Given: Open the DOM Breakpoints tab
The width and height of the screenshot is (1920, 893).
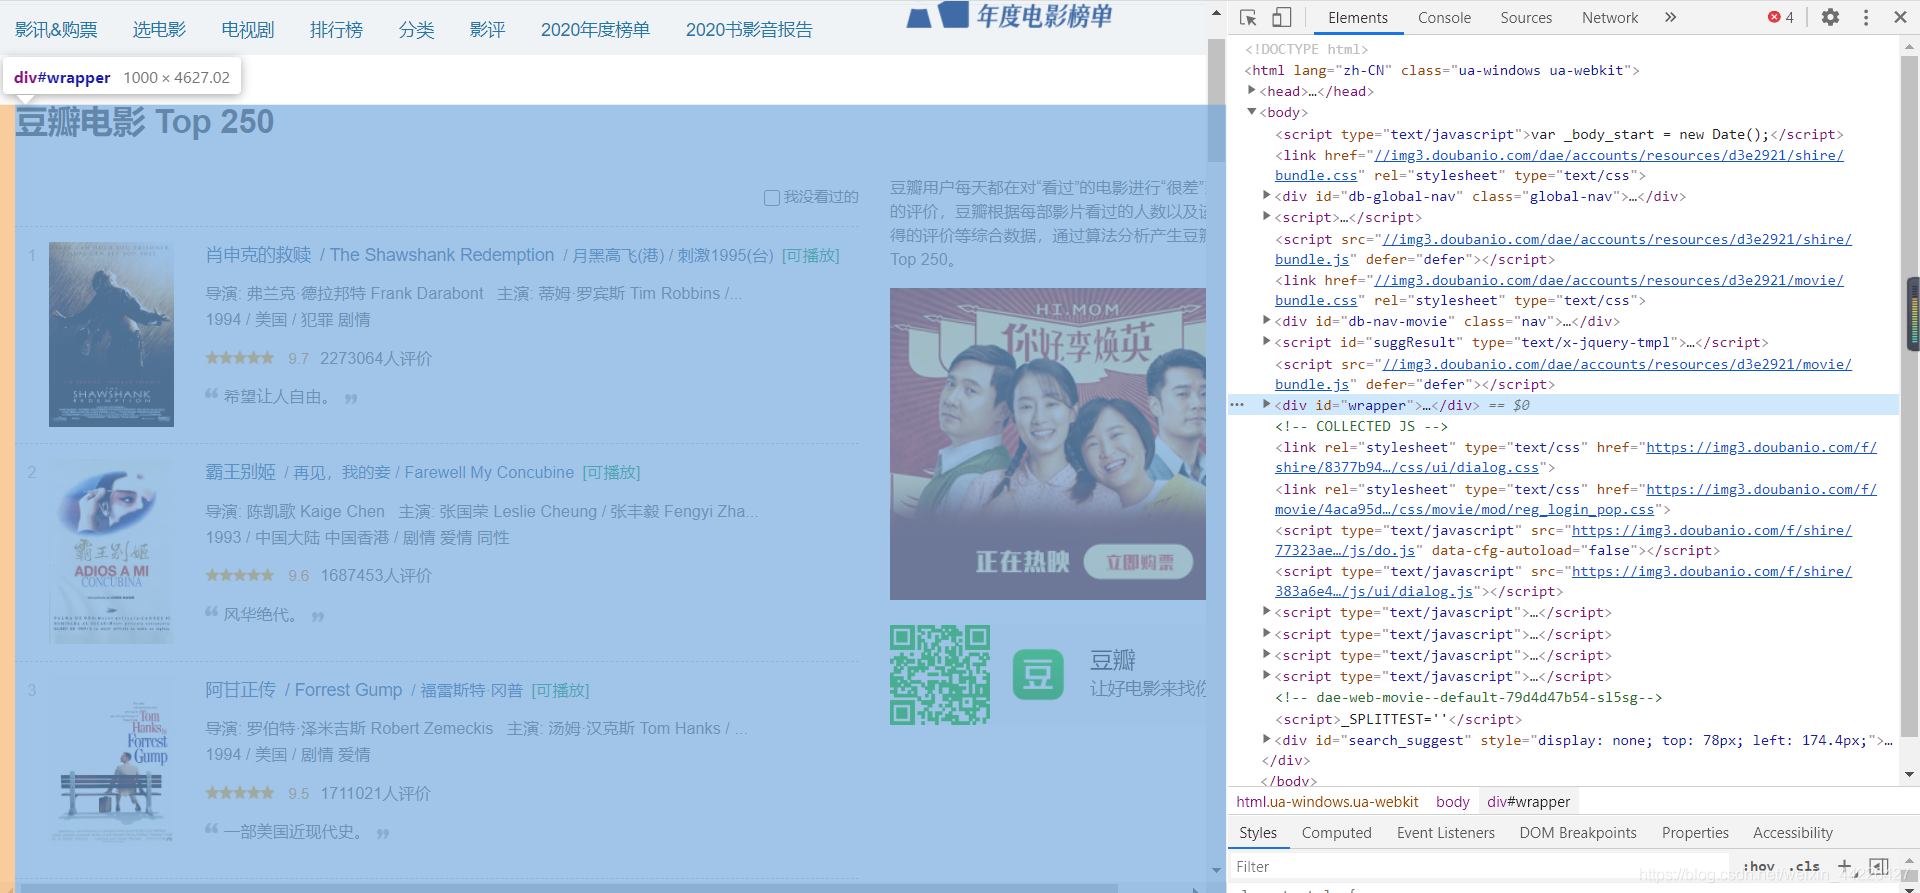Looking at the screenshot, I should point(1578,833).
